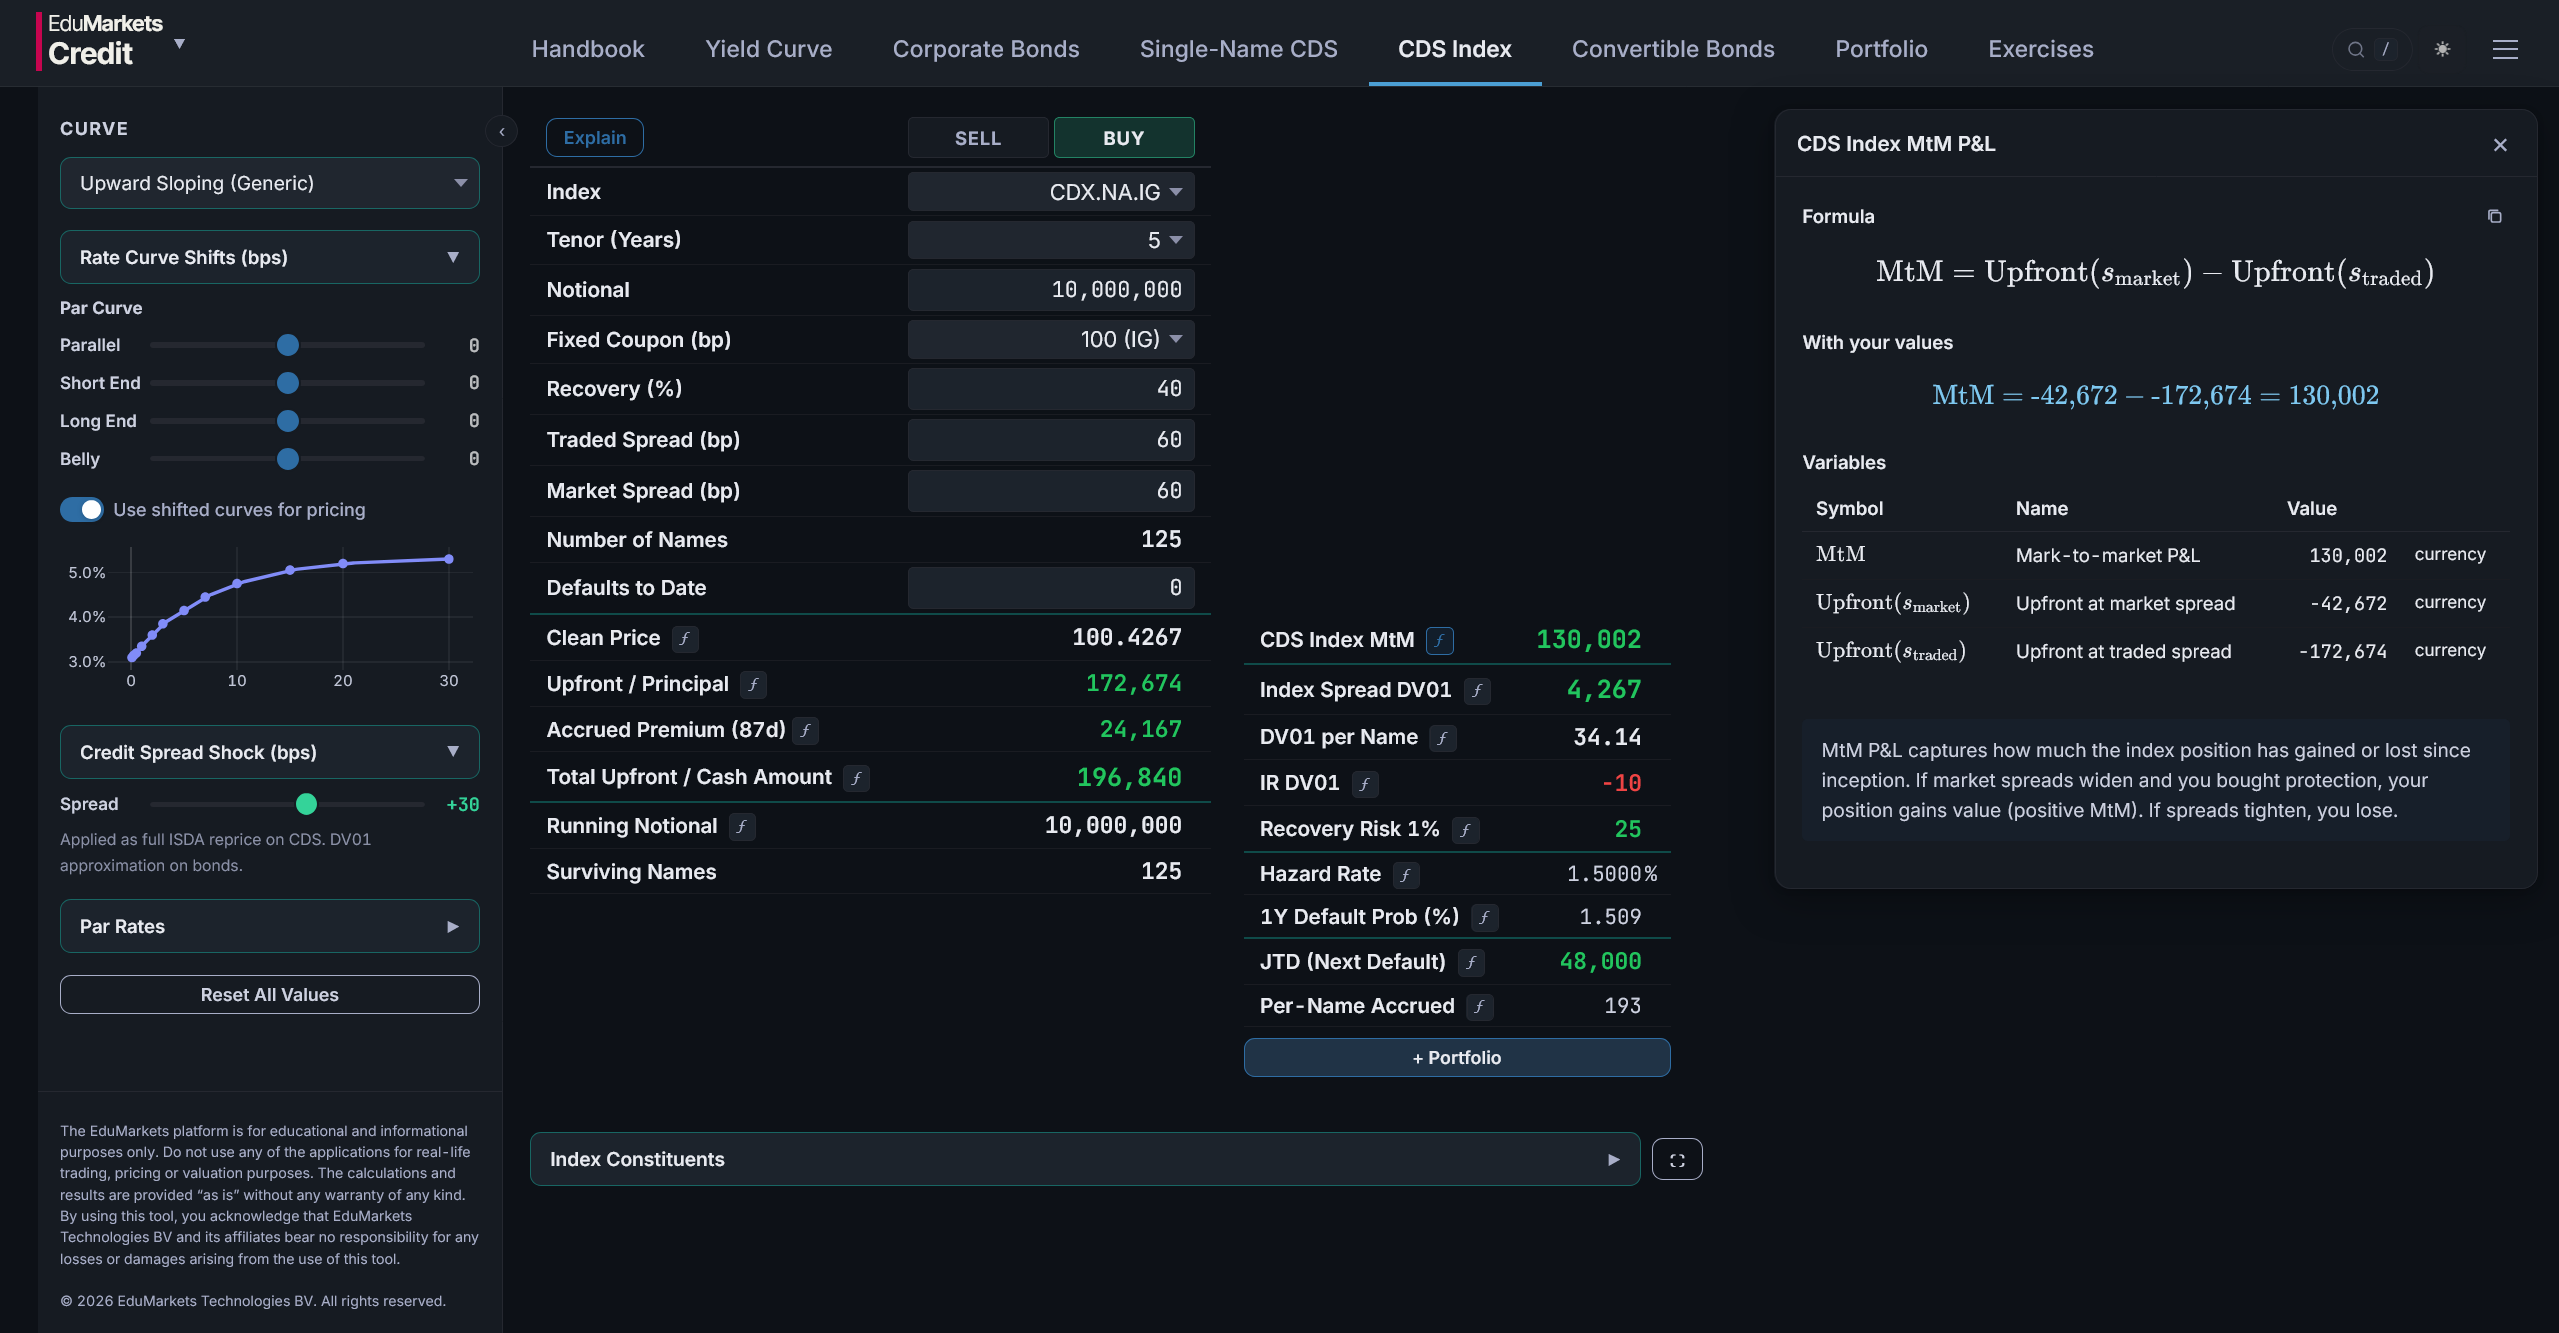The width and height of the screenshot is (2559, 1333).
Task: Click the CDS Index MtM formula icon
Action: pos(1440,641)
